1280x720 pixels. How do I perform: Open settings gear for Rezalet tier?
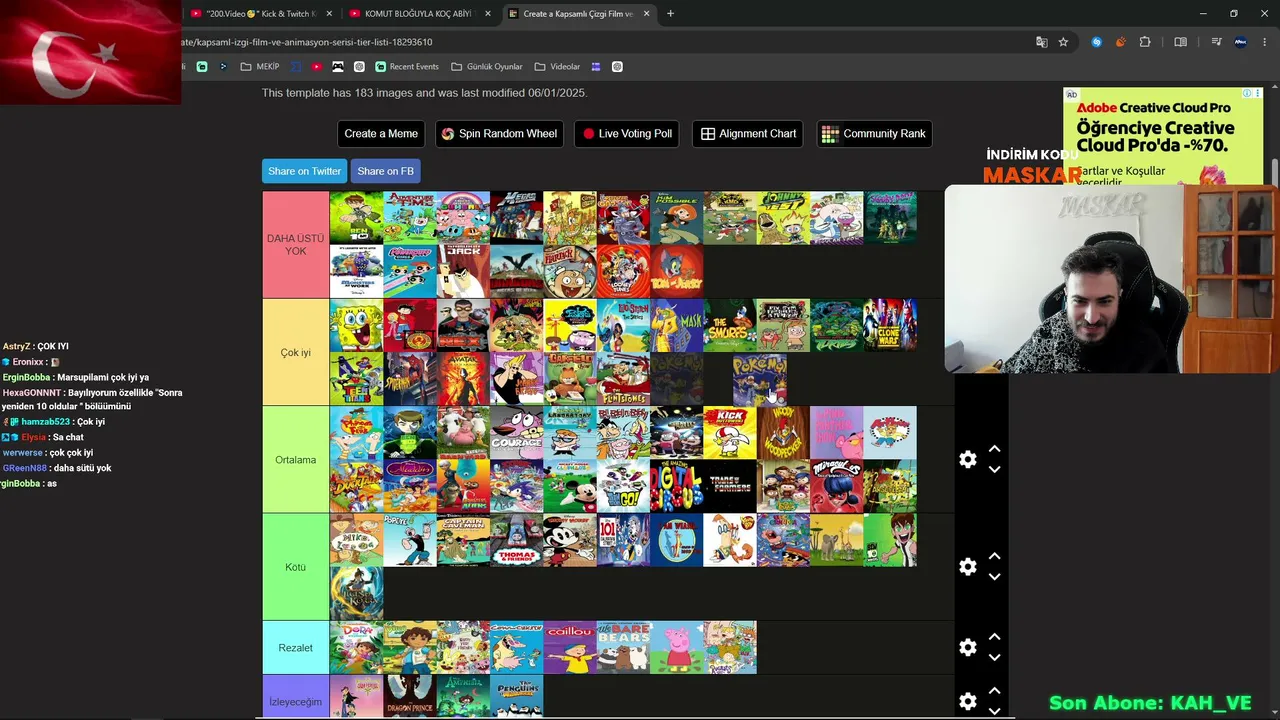[x=967, y=647]
